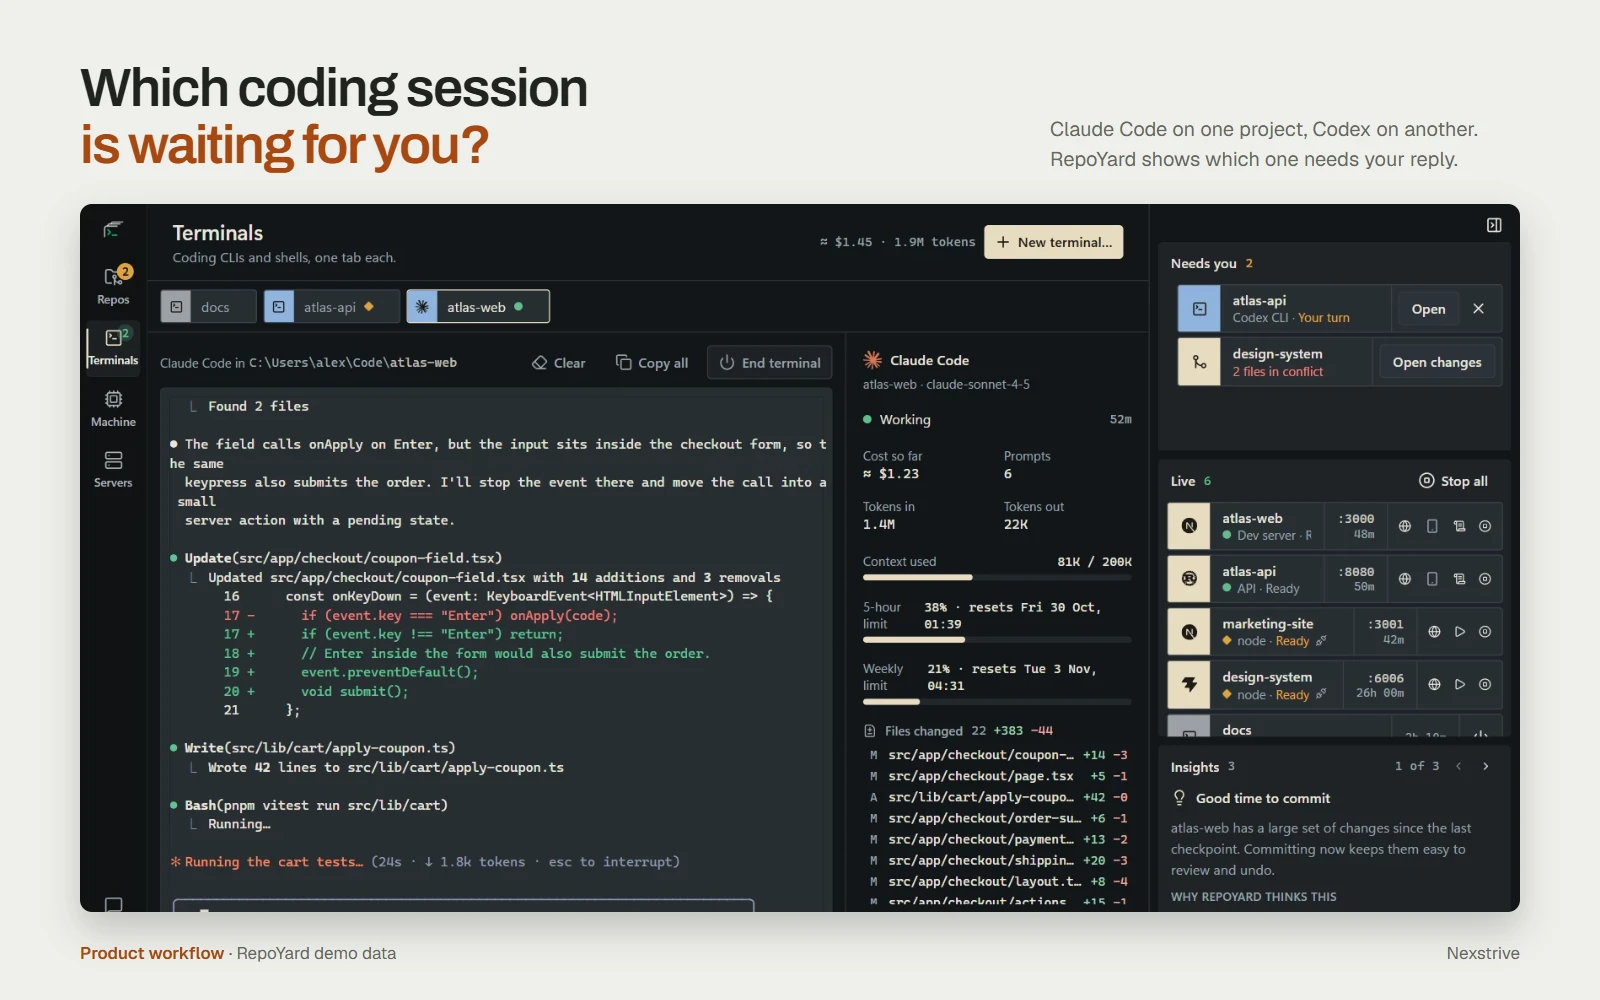This screenshot has height=1000, width=1600.
Task: View logs for atlas-api server
Action: 1459,579
